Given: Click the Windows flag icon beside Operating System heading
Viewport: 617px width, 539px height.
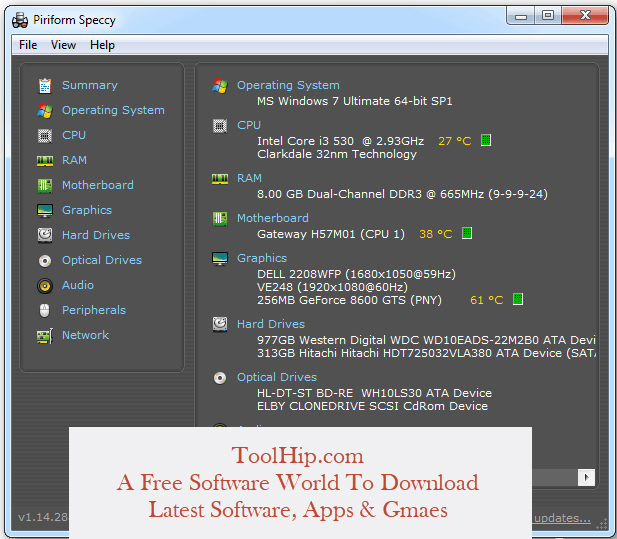Looking at the screenshot, I should pos(220,85).
